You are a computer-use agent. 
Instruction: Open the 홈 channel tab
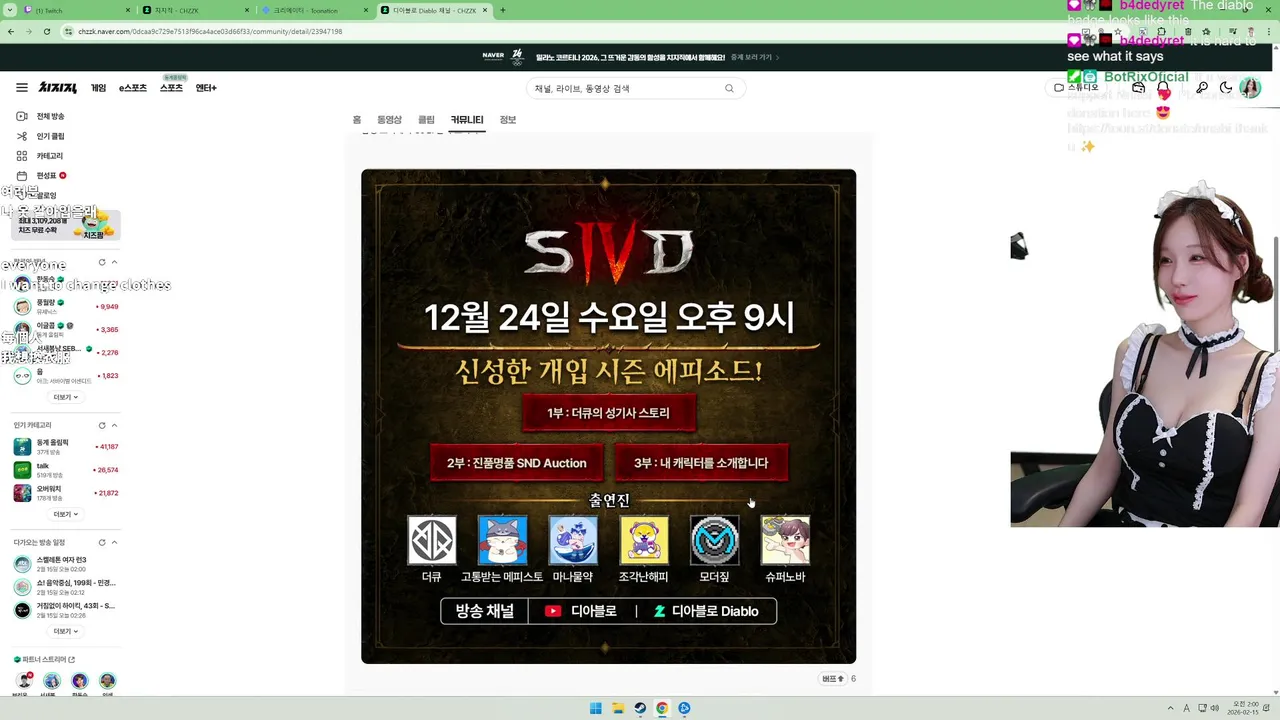pyautogui.click(x=357, y=120)
